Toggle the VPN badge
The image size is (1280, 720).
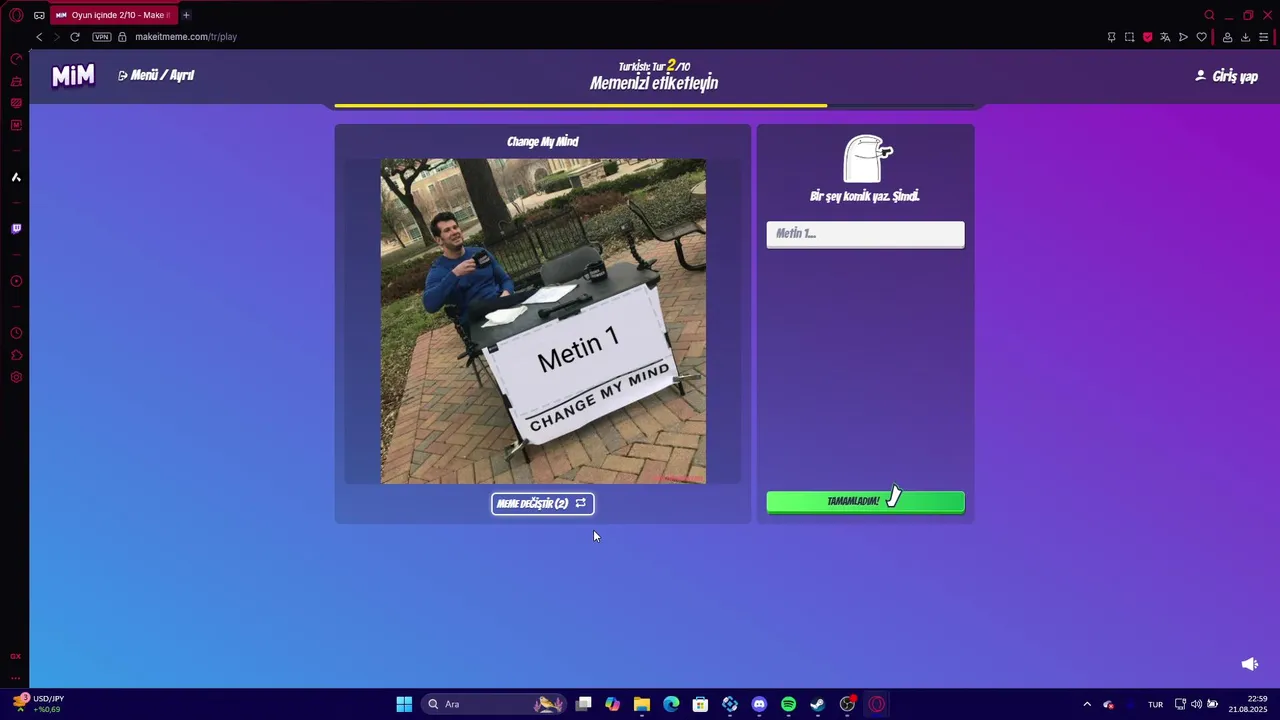point(102,37)
